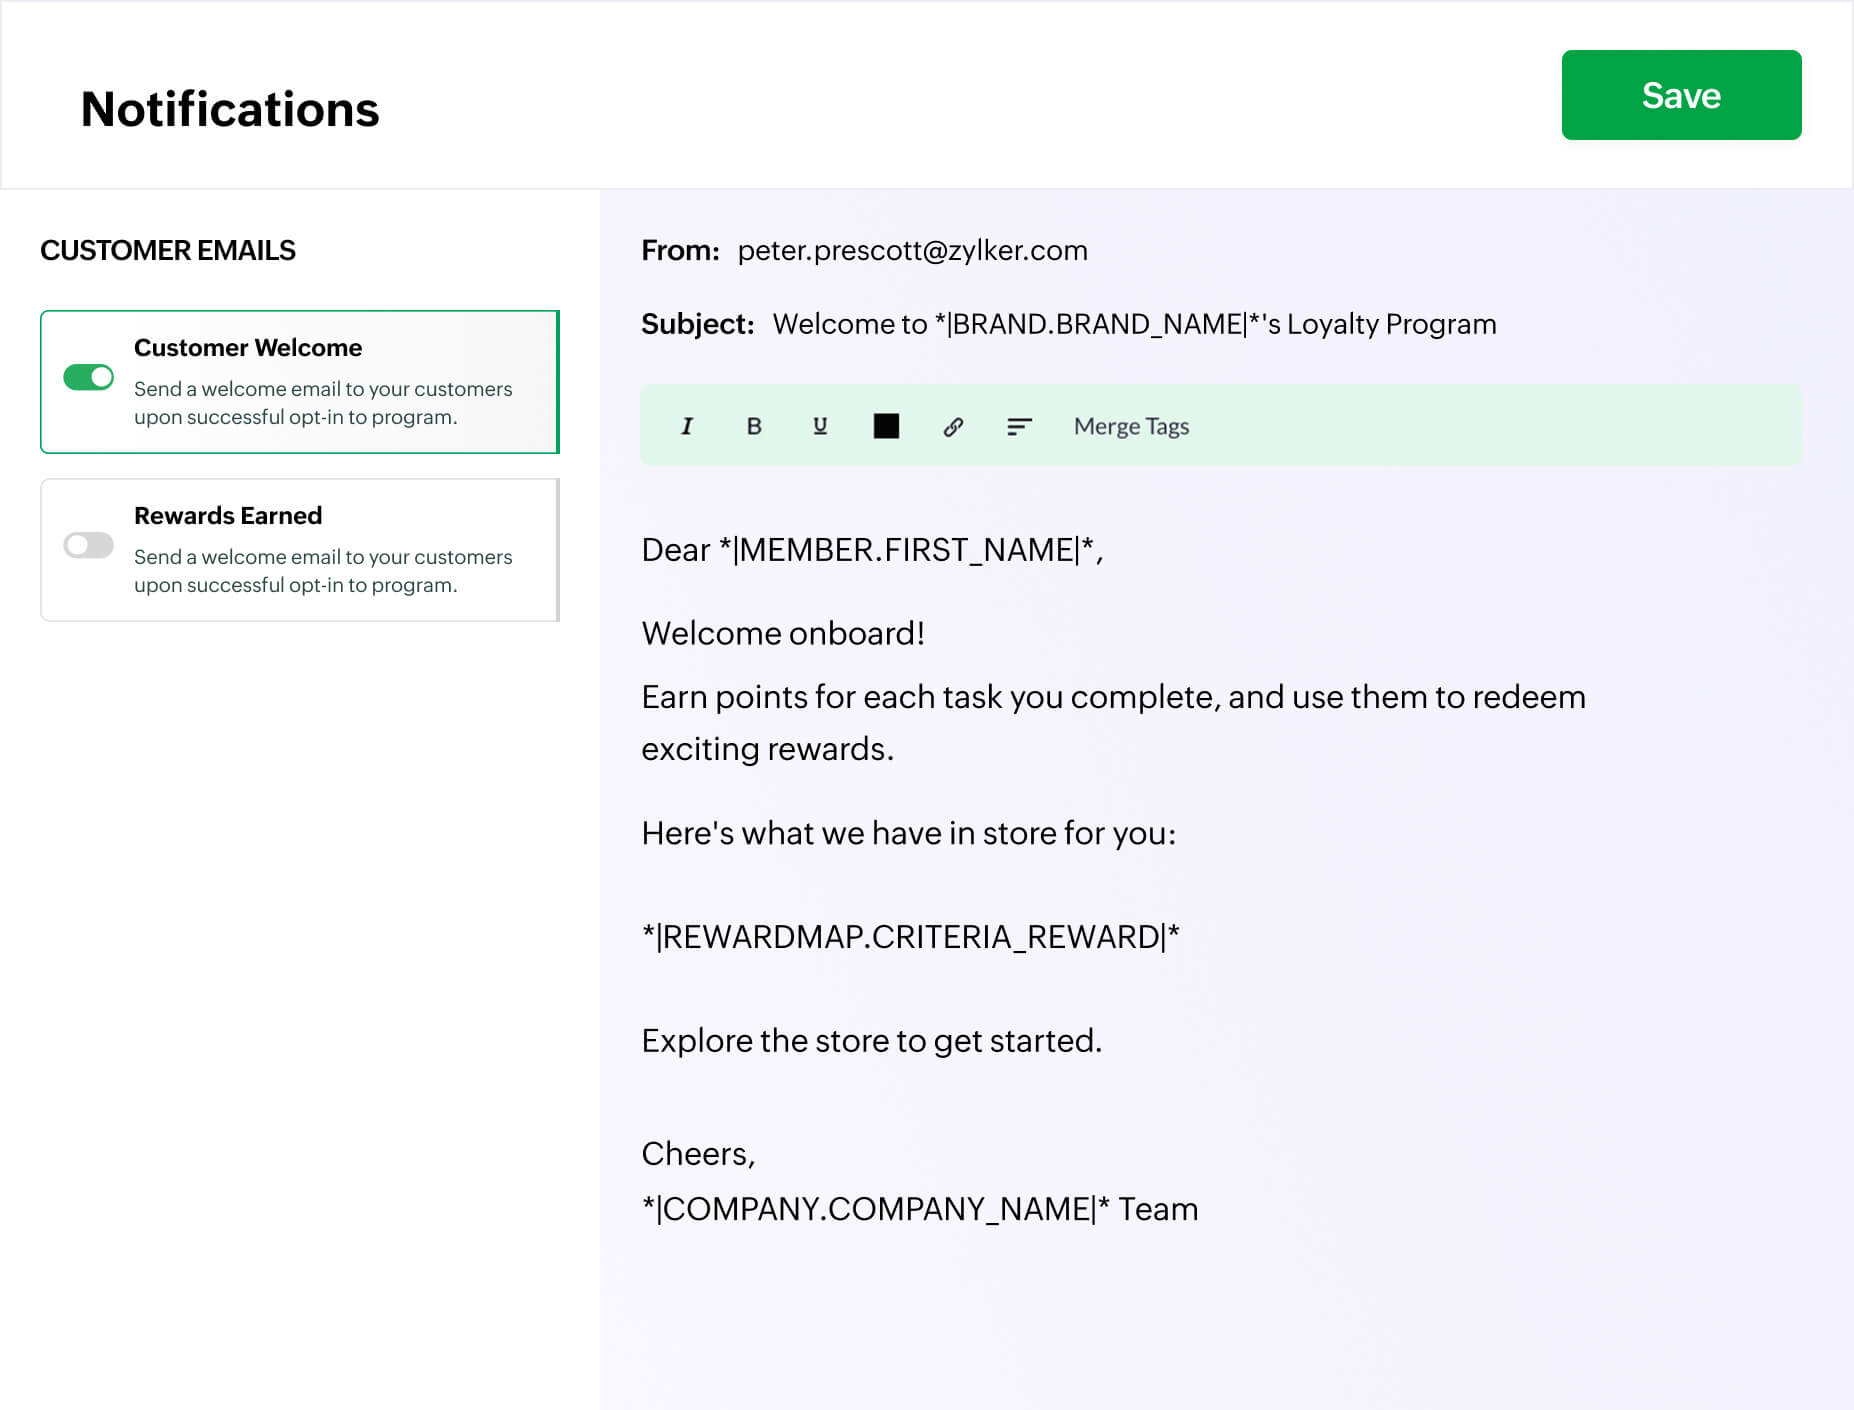Screen dimensions: 1854x1410
Task: Enable the Rewards Earned email toggle
Action: click(89, 545)
